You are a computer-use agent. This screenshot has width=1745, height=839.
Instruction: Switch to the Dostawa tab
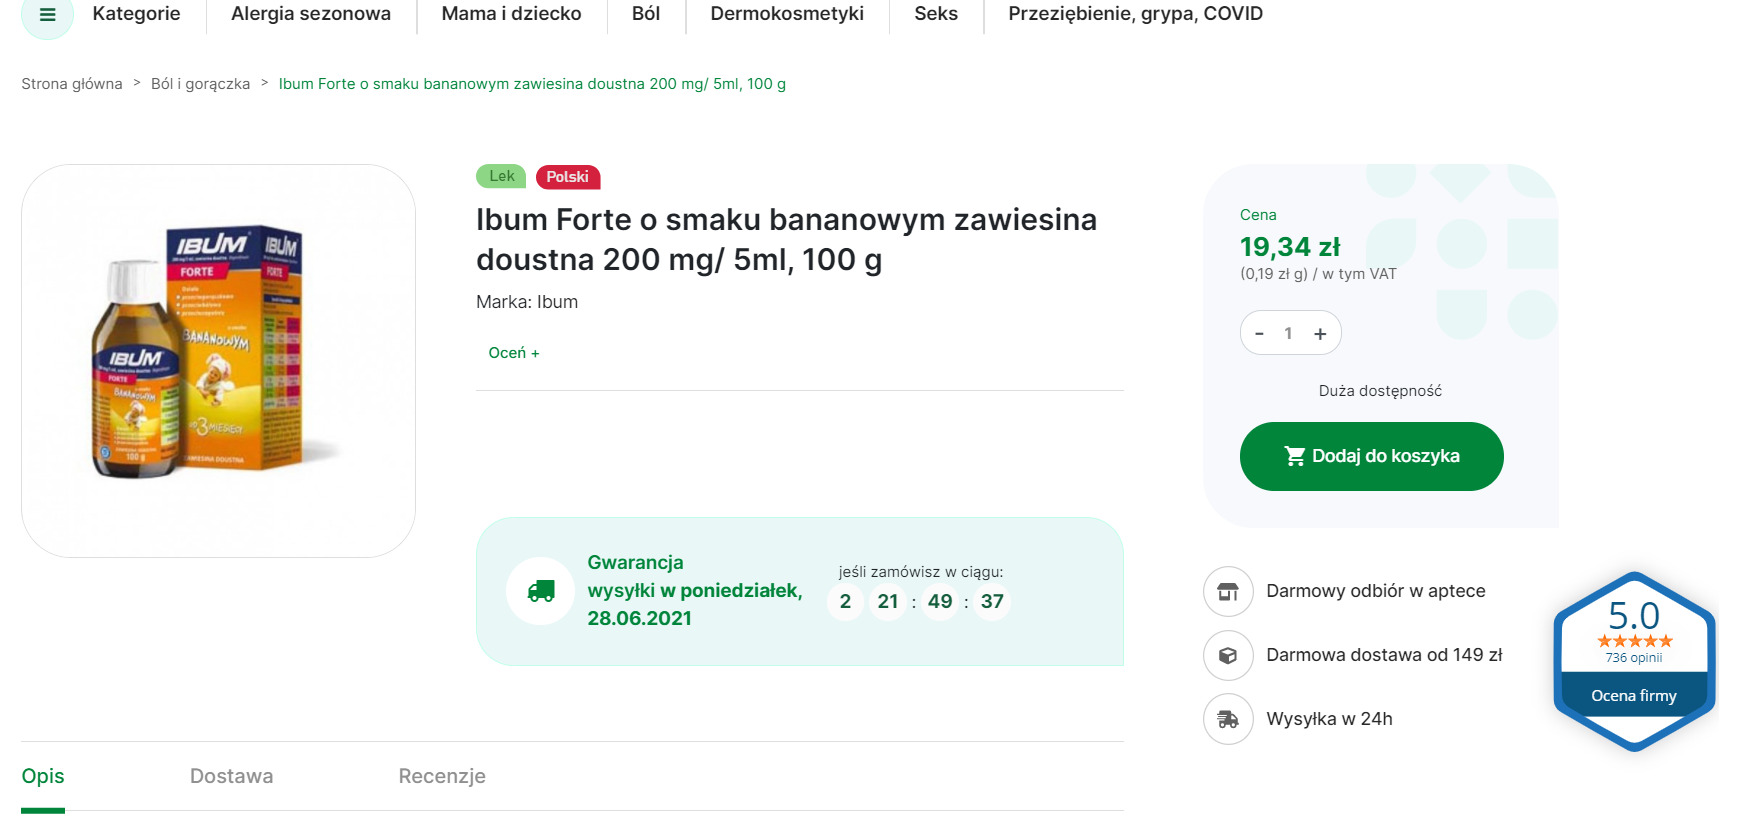click(231, 776)
